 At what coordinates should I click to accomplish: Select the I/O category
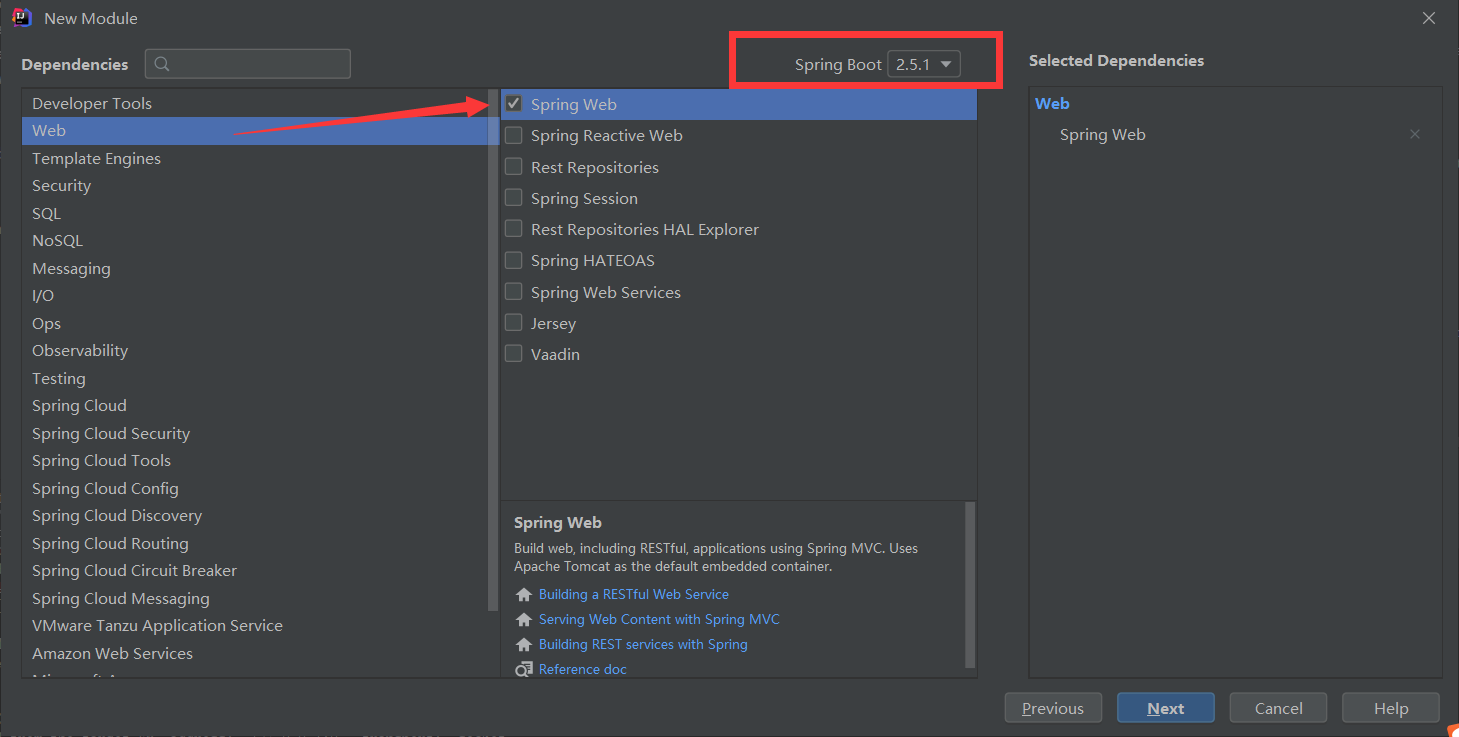[254, 296]
